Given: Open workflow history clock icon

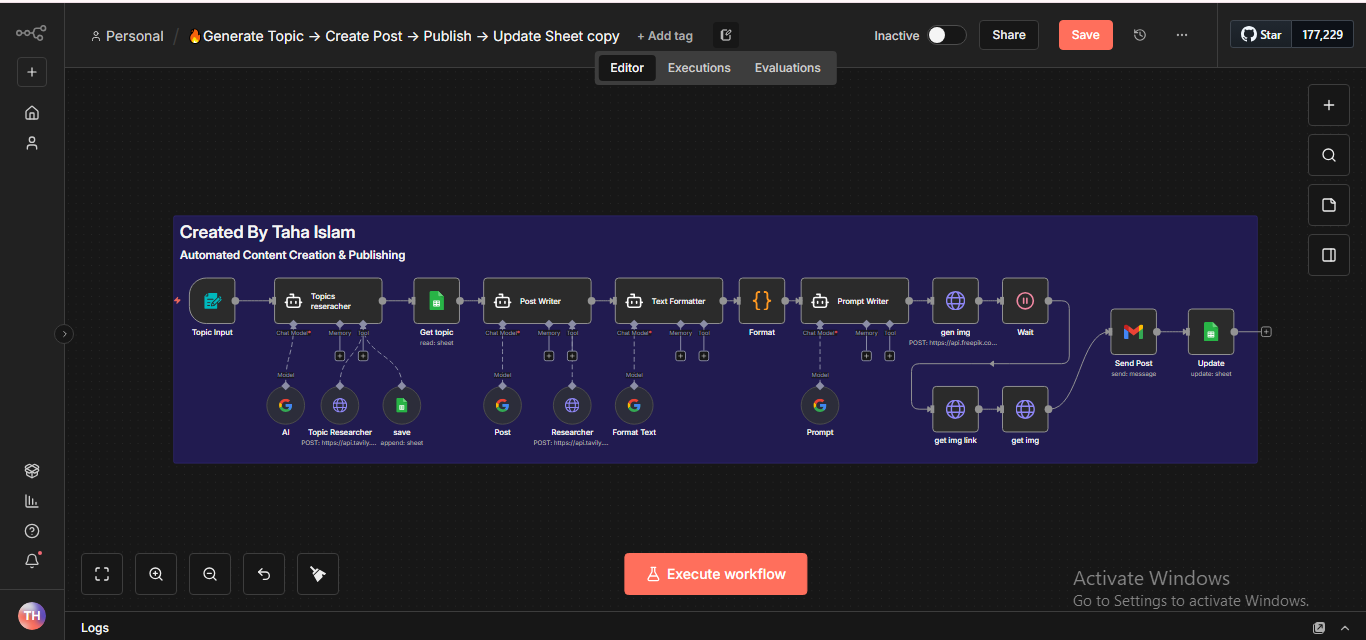Looking at the screenshot, I should (x=1140, y=35).
